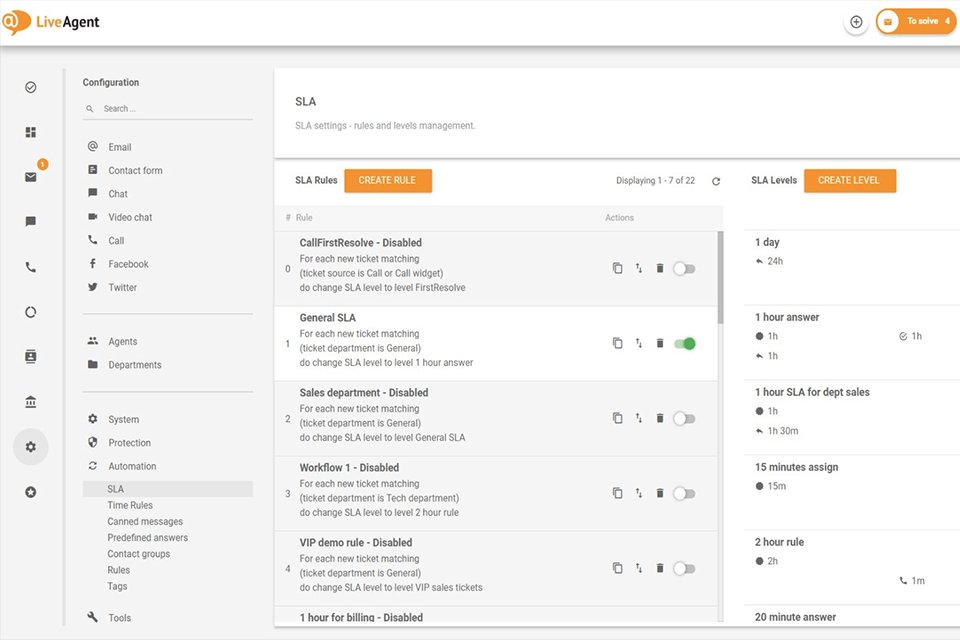Viewport: 960px width, 640px height.
Task: Expand the Tools configuration section
Action: (x=120, y=618)
